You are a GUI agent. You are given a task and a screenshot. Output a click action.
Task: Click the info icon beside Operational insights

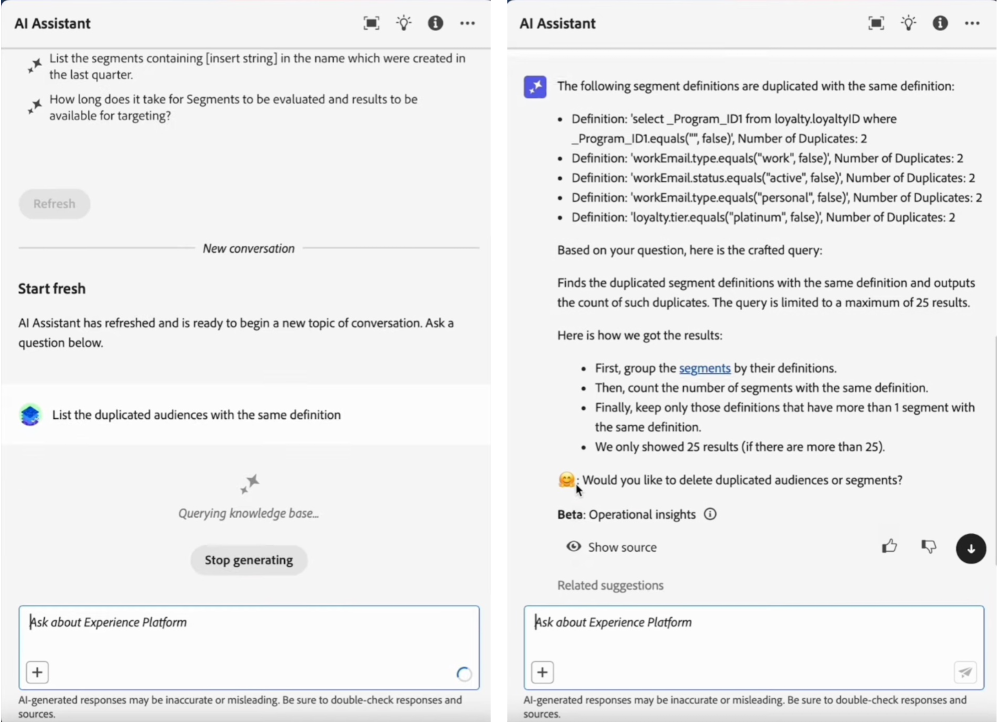(x=710, y=514)
